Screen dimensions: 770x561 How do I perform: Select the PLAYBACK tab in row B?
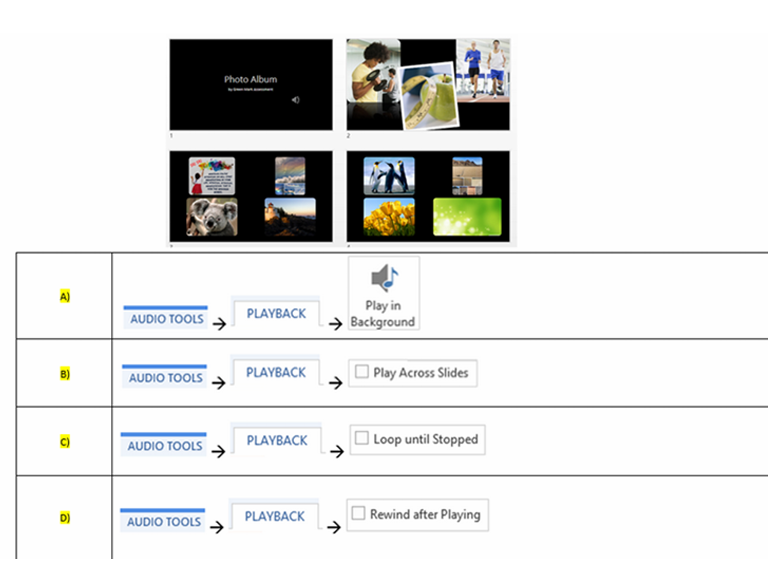276,372
